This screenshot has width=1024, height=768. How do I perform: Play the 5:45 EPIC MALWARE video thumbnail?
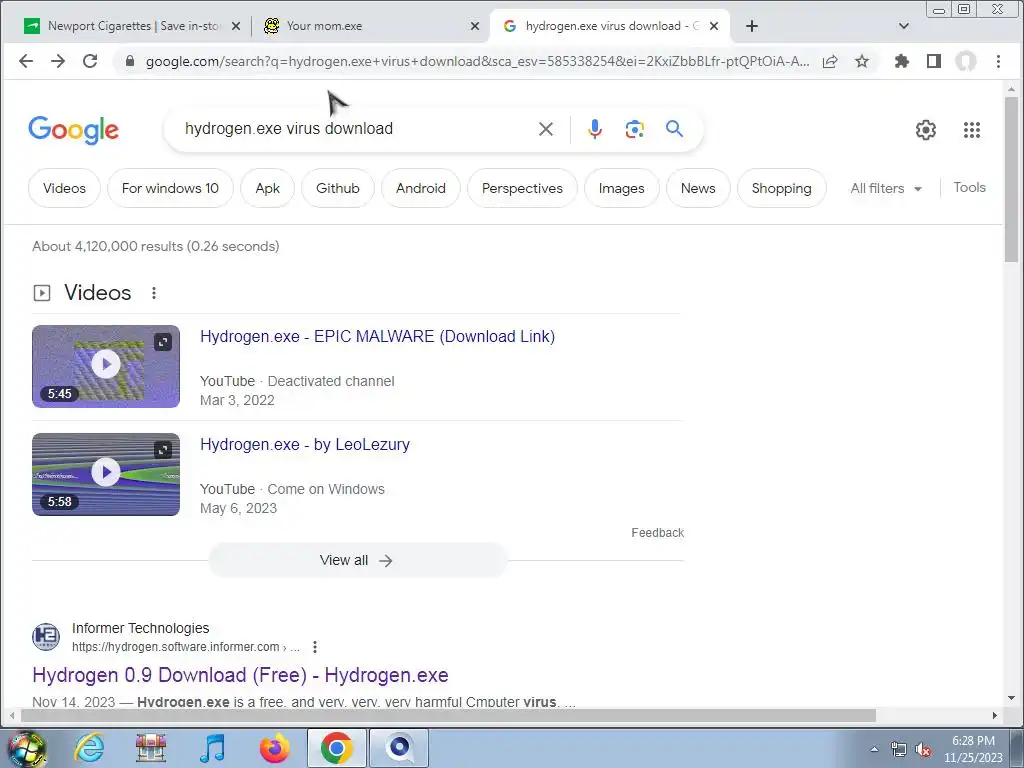[106, 366]
